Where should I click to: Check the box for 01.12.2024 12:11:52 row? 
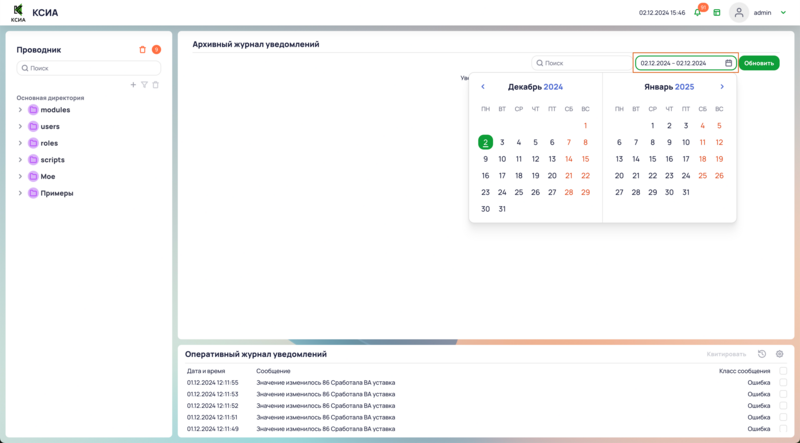tap(783, 405)
